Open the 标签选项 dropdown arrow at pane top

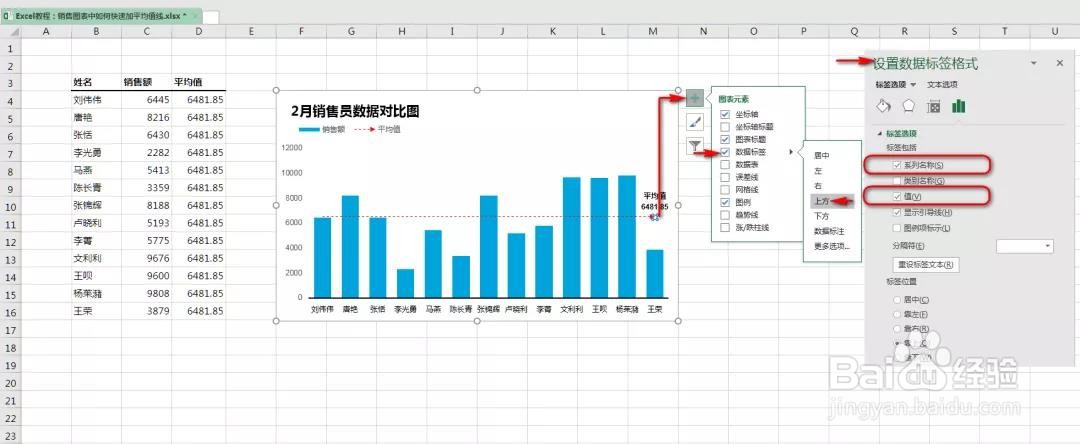pyautogui.click(x=913, y=85)
